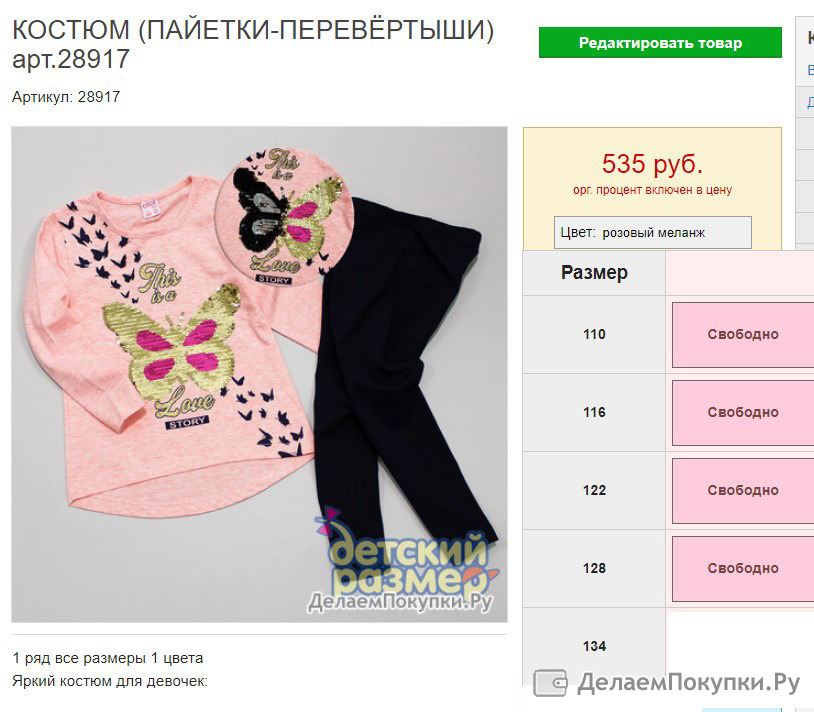
Task: Click the size 134 row label
Action: coord(594,647)
